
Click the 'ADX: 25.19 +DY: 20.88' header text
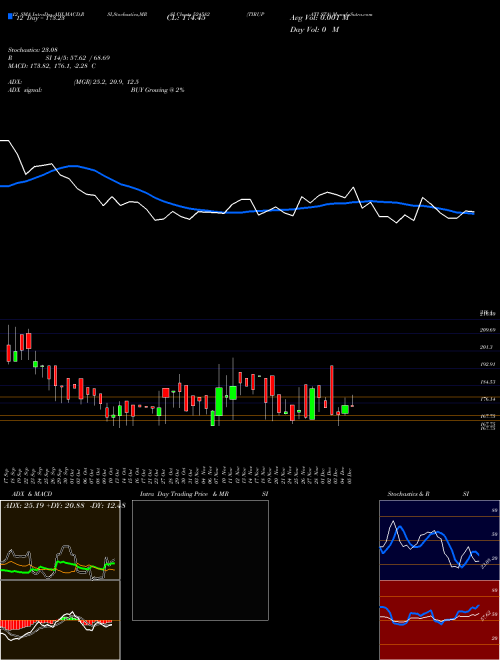[x=45, y=505]
